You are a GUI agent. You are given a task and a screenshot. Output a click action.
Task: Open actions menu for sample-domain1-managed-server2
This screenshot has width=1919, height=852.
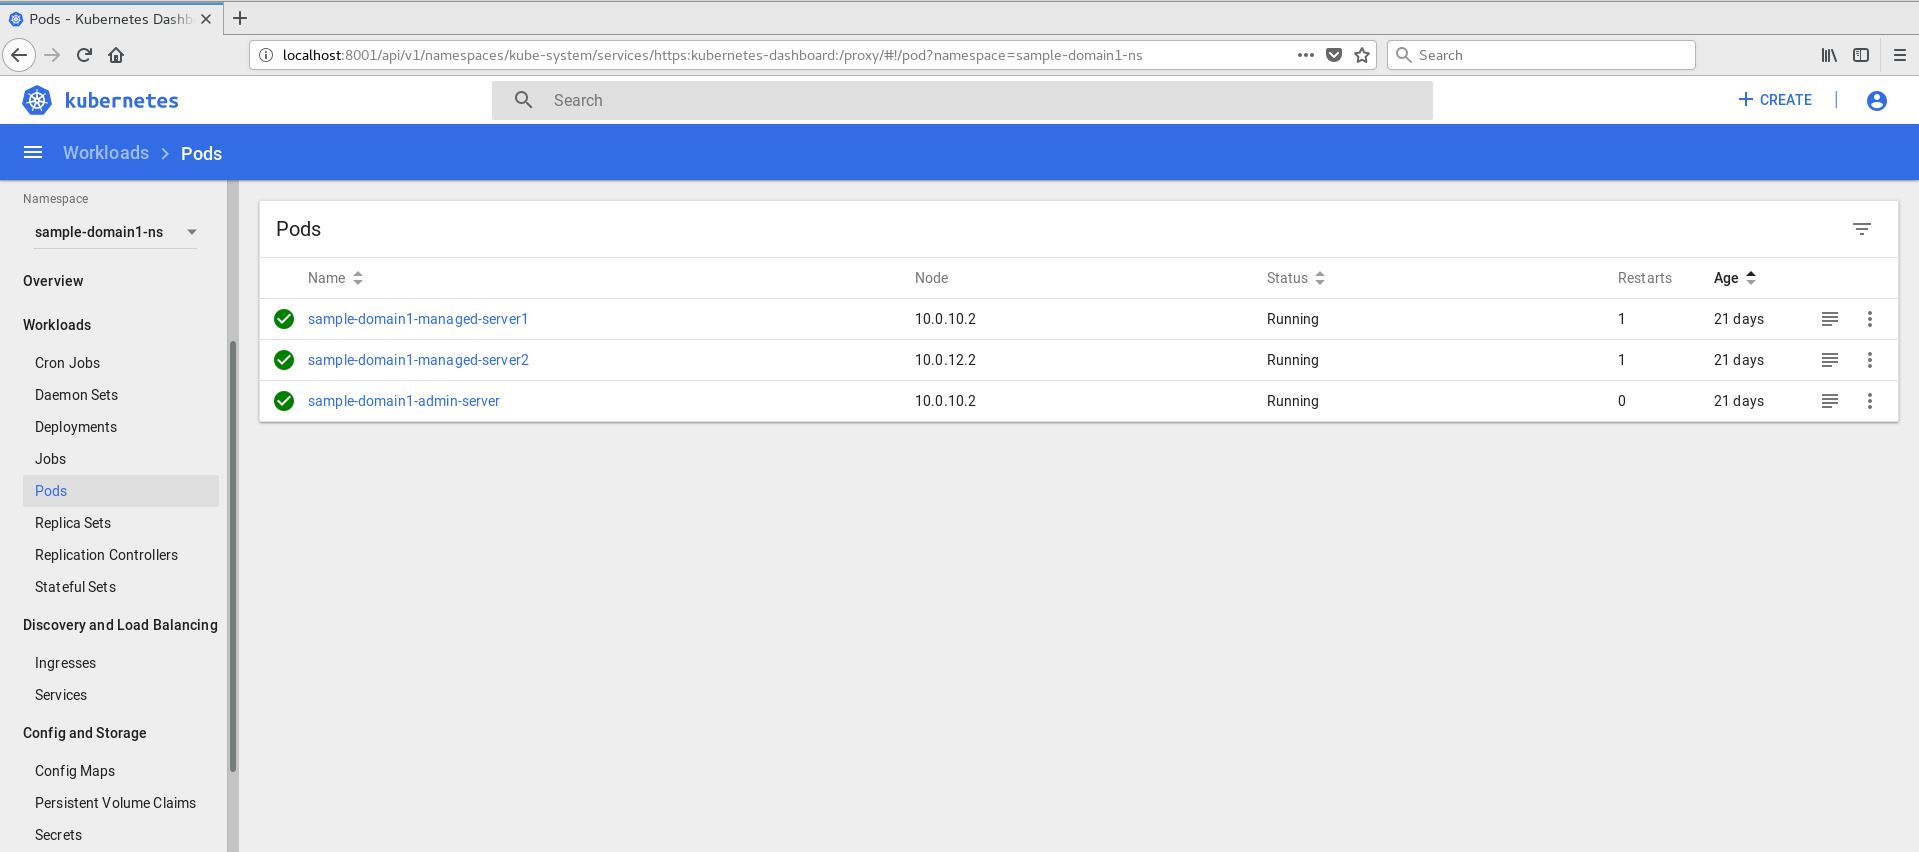[1869, 360]
